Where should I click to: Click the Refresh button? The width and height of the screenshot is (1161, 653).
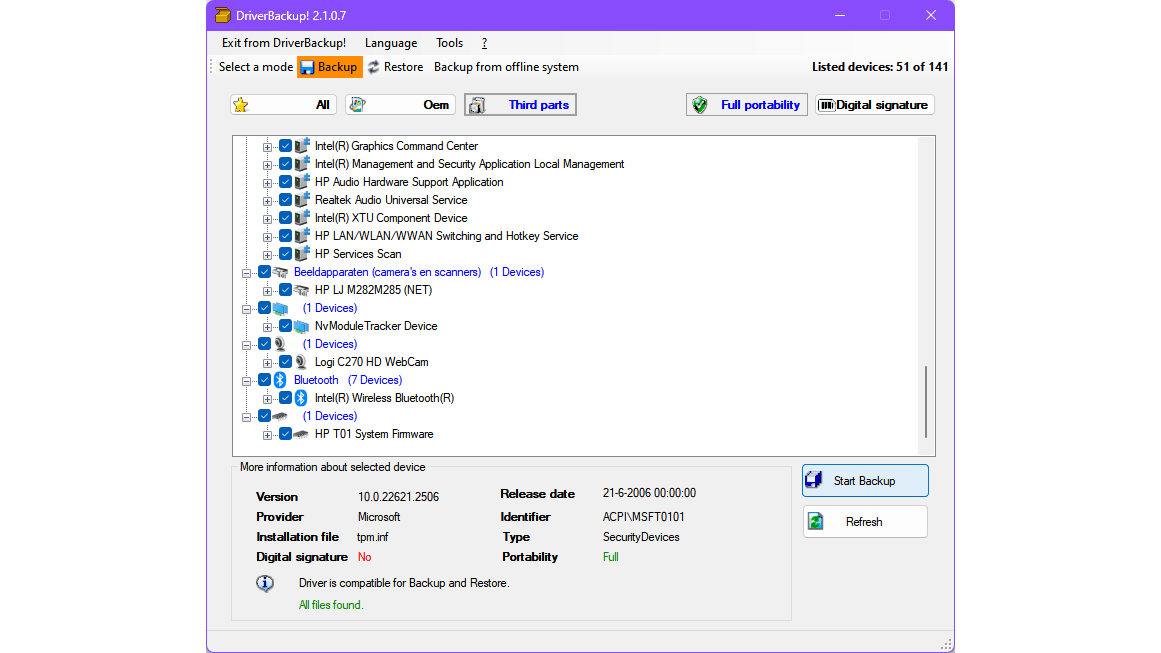[865, 522]
